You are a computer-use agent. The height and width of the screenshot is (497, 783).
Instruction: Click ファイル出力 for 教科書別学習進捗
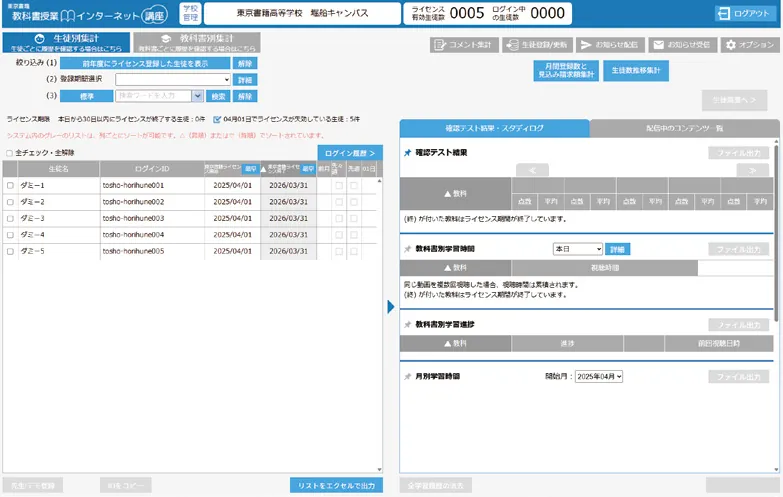[739, 325]
